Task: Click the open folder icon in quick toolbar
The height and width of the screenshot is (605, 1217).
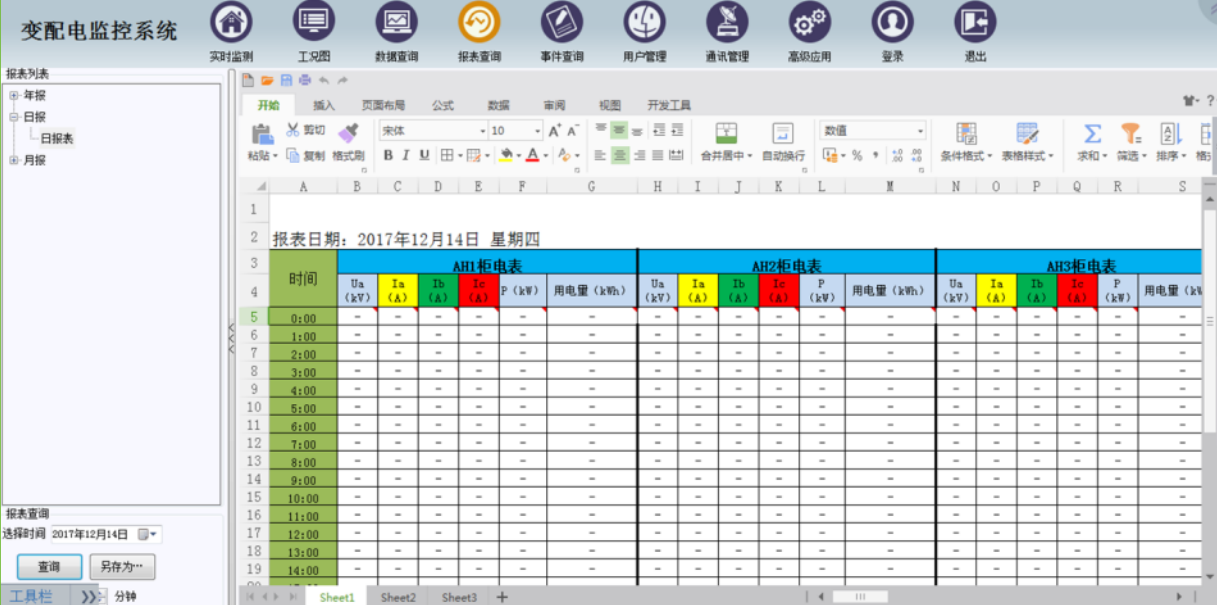Action: (x=267, y=80)
